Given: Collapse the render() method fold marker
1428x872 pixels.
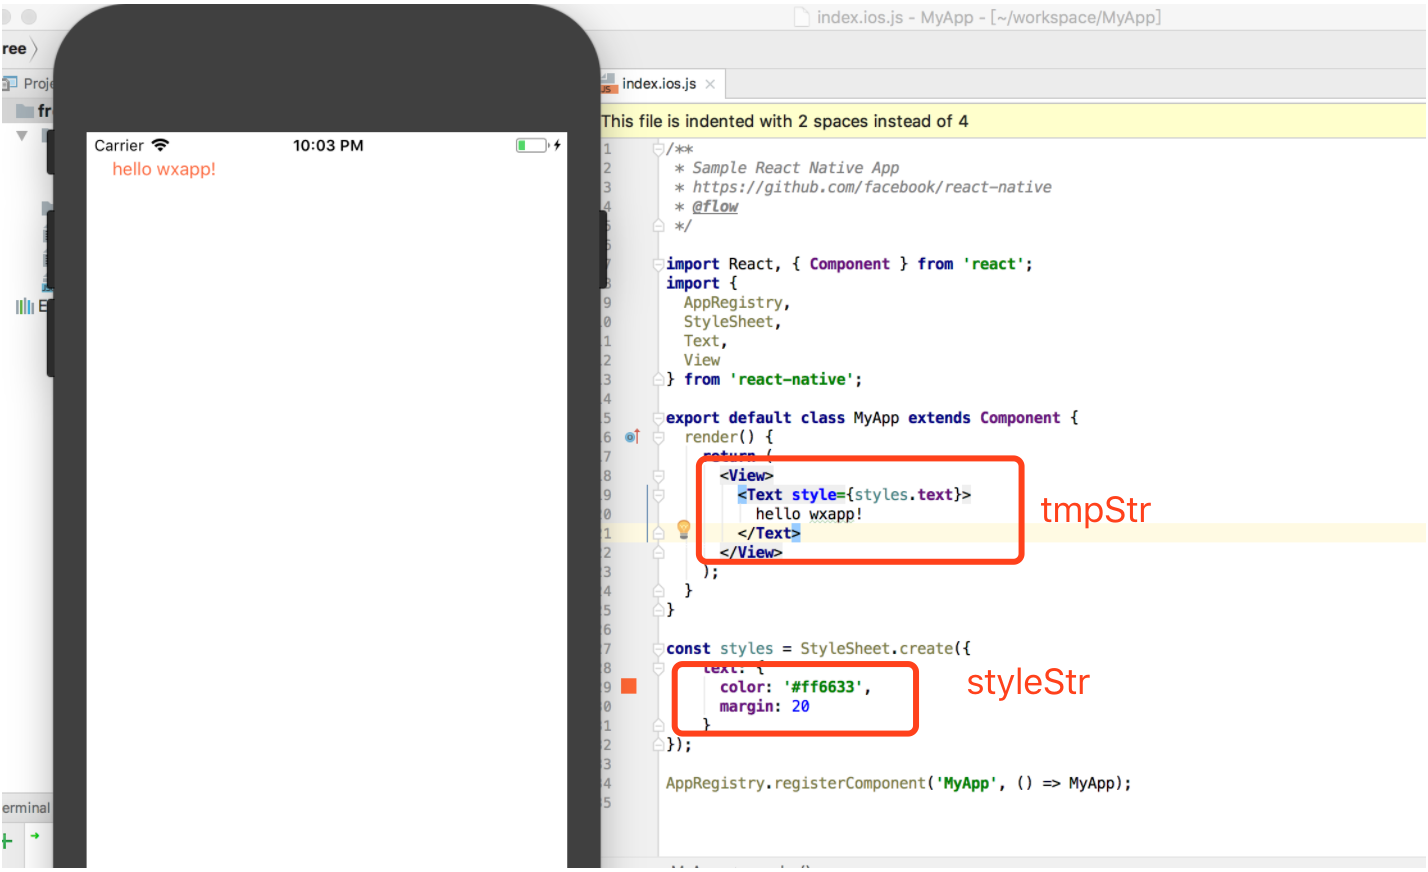Looking at the screenshot, I should tap(658, 437).
